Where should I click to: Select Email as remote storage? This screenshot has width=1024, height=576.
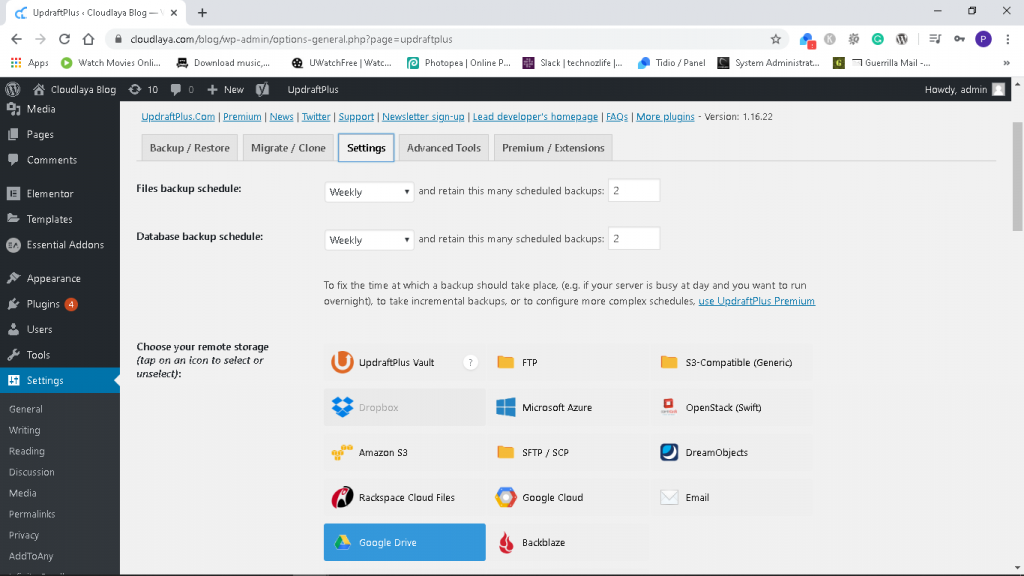731,497
